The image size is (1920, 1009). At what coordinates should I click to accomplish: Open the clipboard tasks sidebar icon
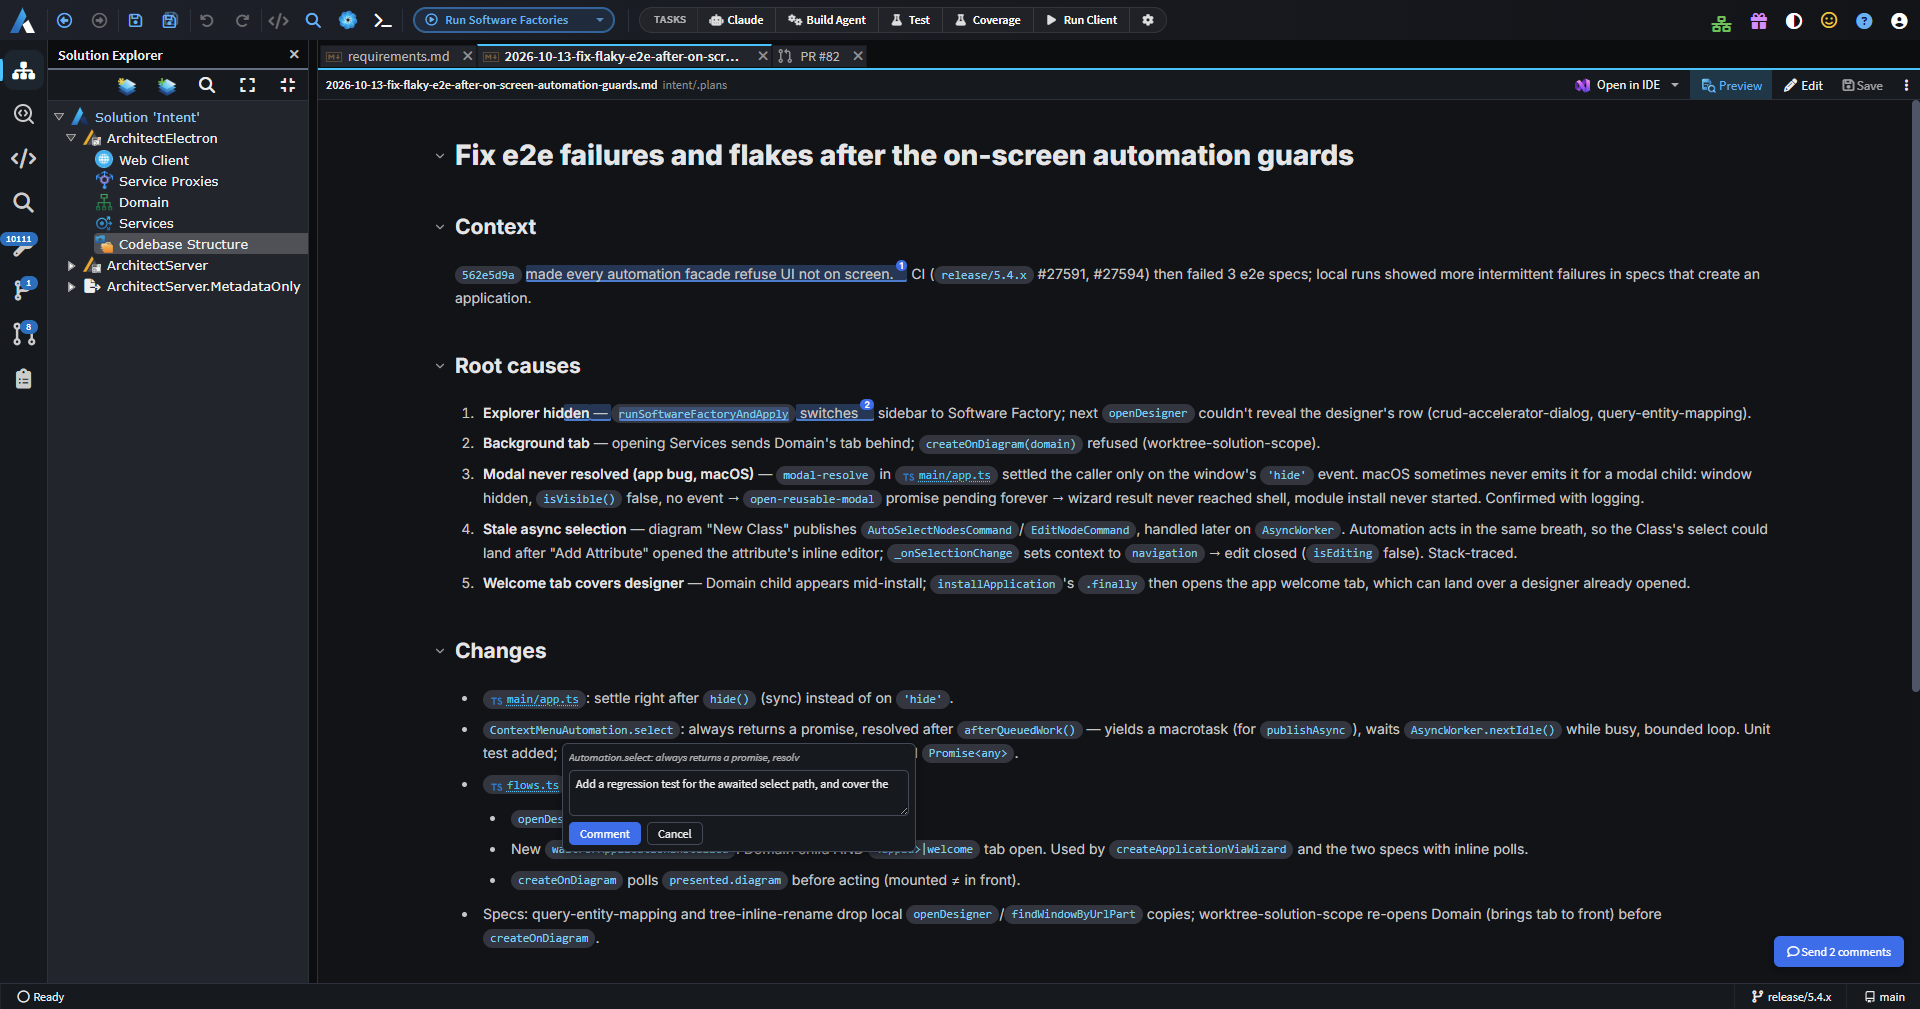[23, 379]
